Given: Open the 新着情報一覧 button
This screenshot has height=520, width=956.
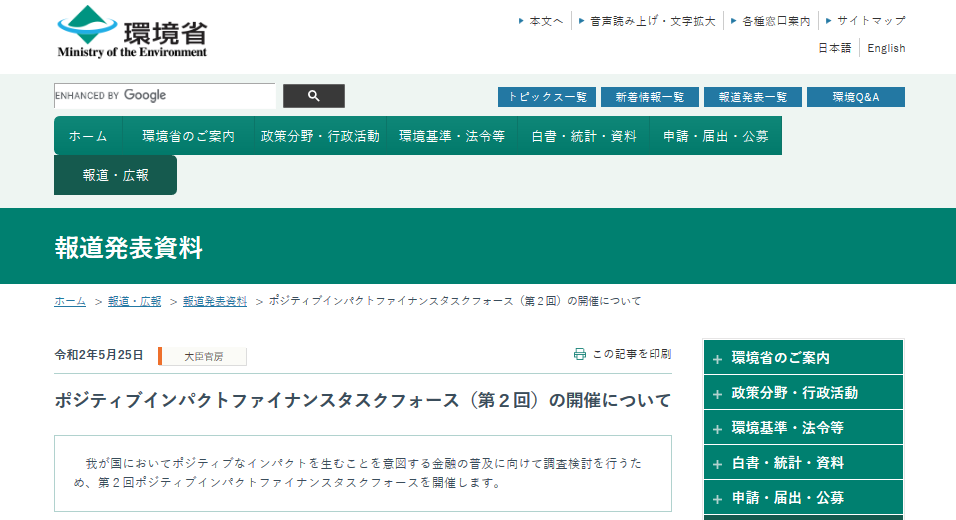Looking at the screenshot, I should click(x=650, y=97).
